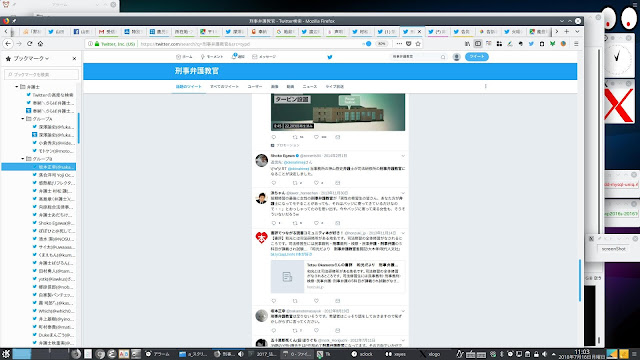This screenshot has height=360, width=640.
Task: Click the Pocket save icon in address bar
Action: point(409,44)
